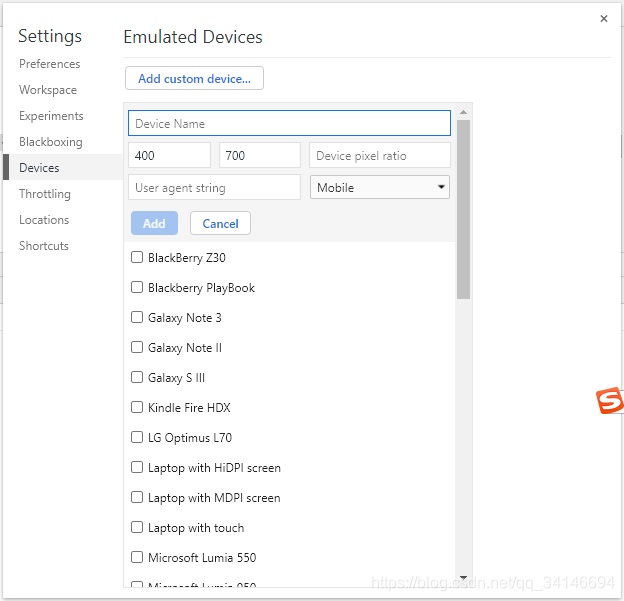Open the Mobile device type dropdown
This screenshot has width=624, height=601.
[x=380, y=187]
